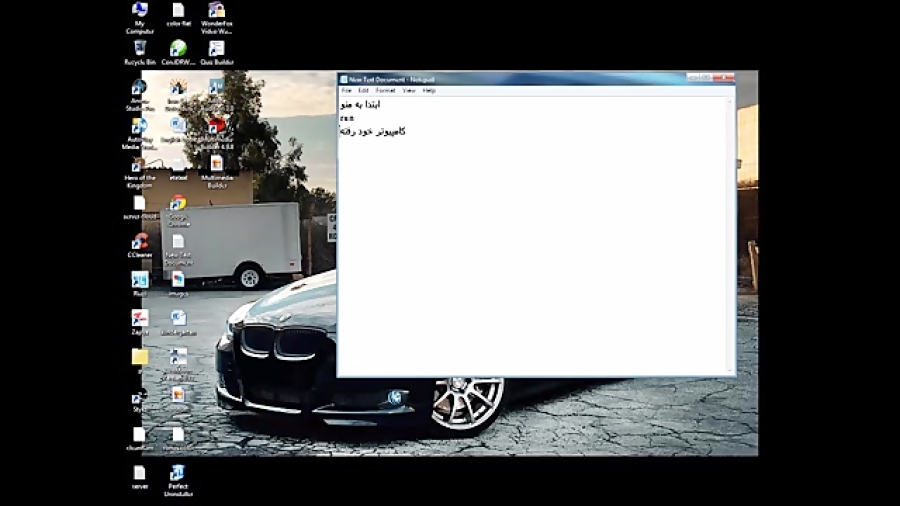Minimize the Notepad window
The width and height of the screenshot is (900, 506).
[694, 77]
